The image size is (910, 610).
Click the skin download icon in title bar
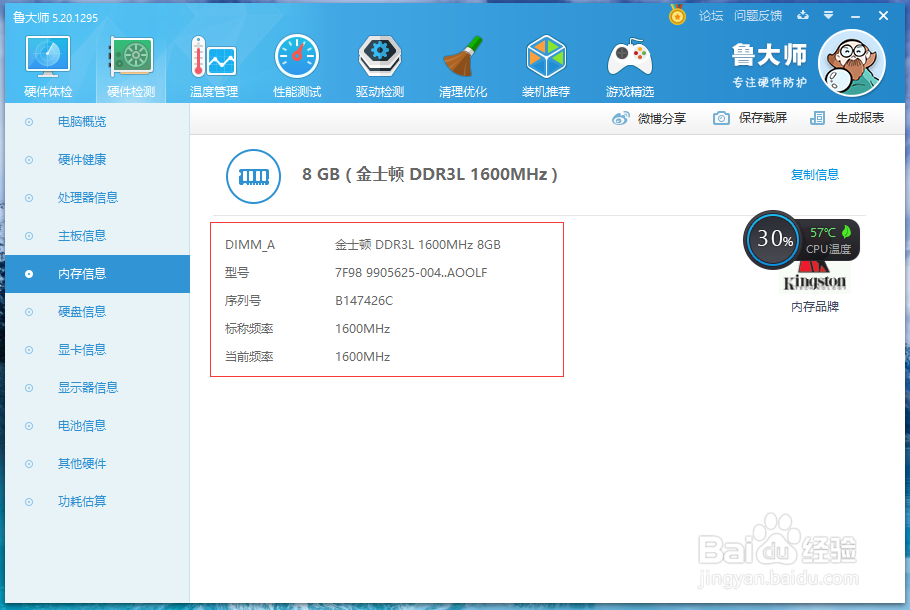click(x=803, y=15)
